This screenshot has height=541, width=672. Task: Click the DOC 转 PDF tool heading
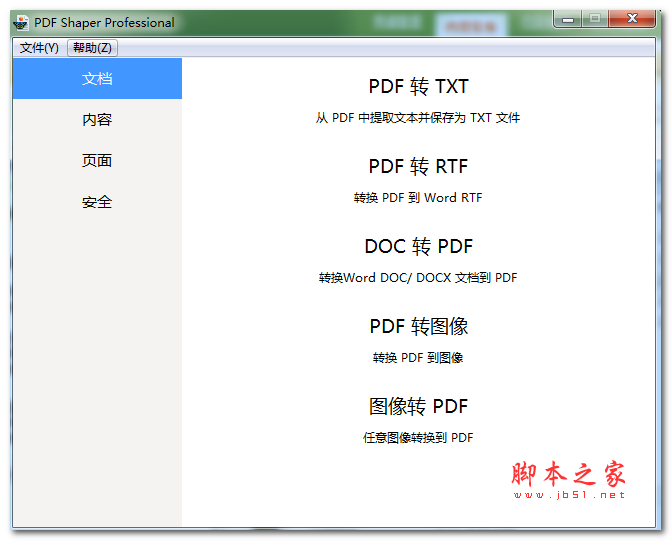pyautogui.click(x=418, y=246)
